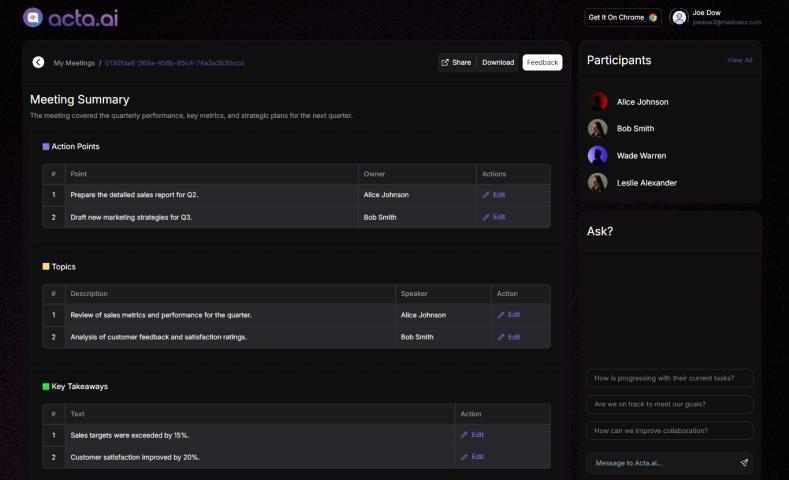
Task: Ask "Are we on track to meet our goals?"
Action: click(669, 404)
